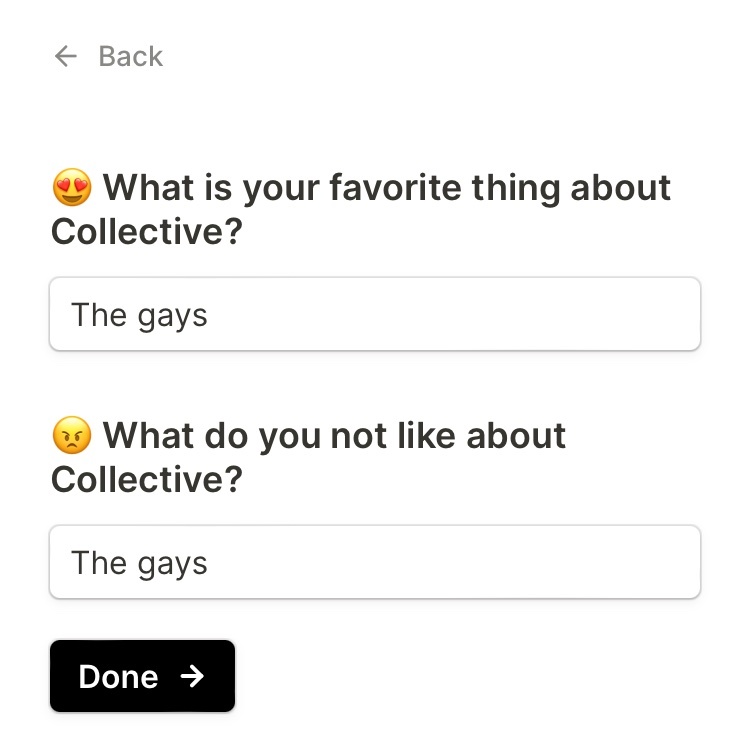Click the word "Collective?" in the second question
Viewport: 750px width, 750px height.
pyautogui.click(x=147, y=479)
